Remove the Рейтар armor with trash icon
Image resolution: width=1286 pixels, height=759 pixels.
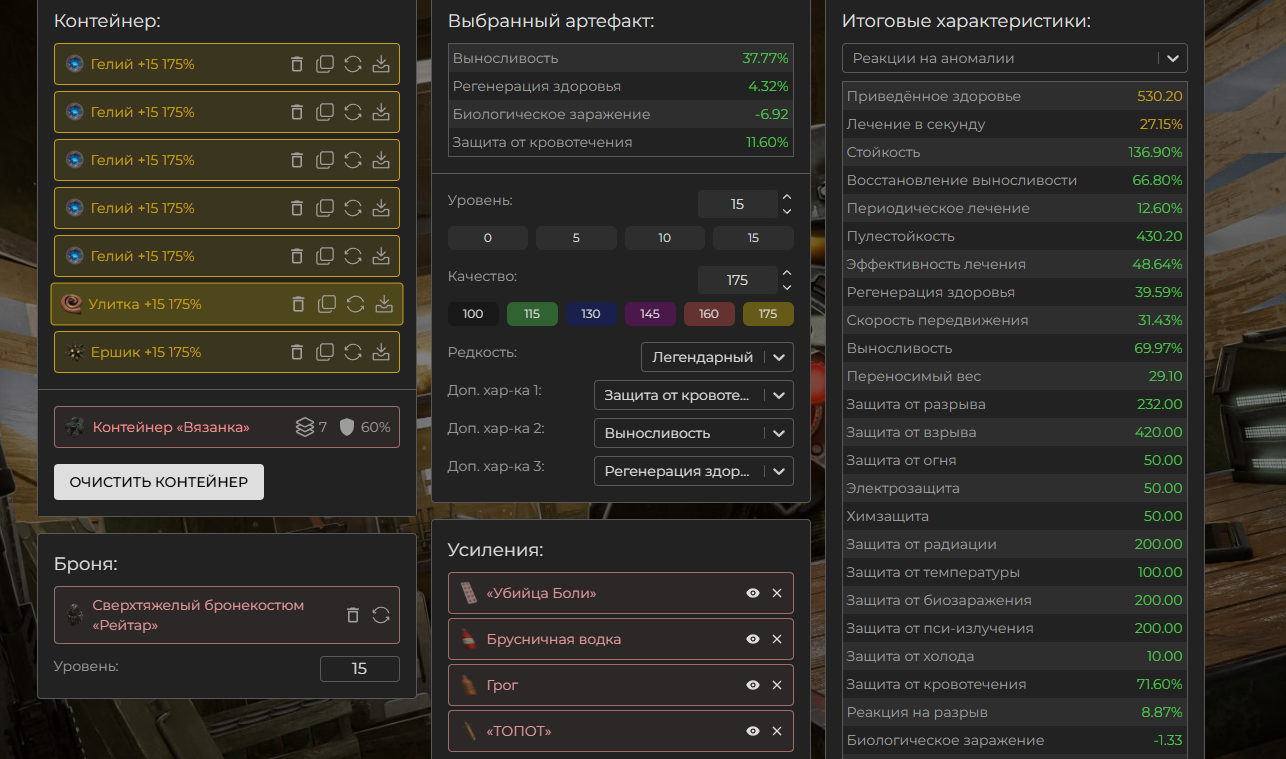point(353,615)
